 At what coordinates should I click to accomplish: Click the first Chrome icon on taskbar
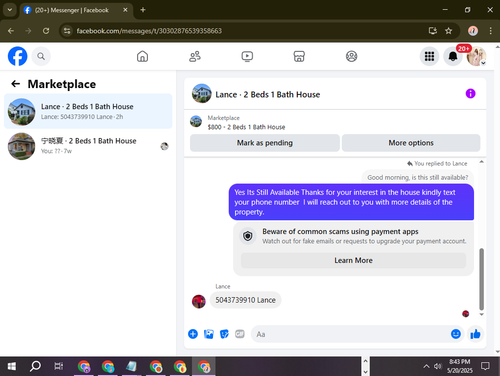(x=84, y=367)
